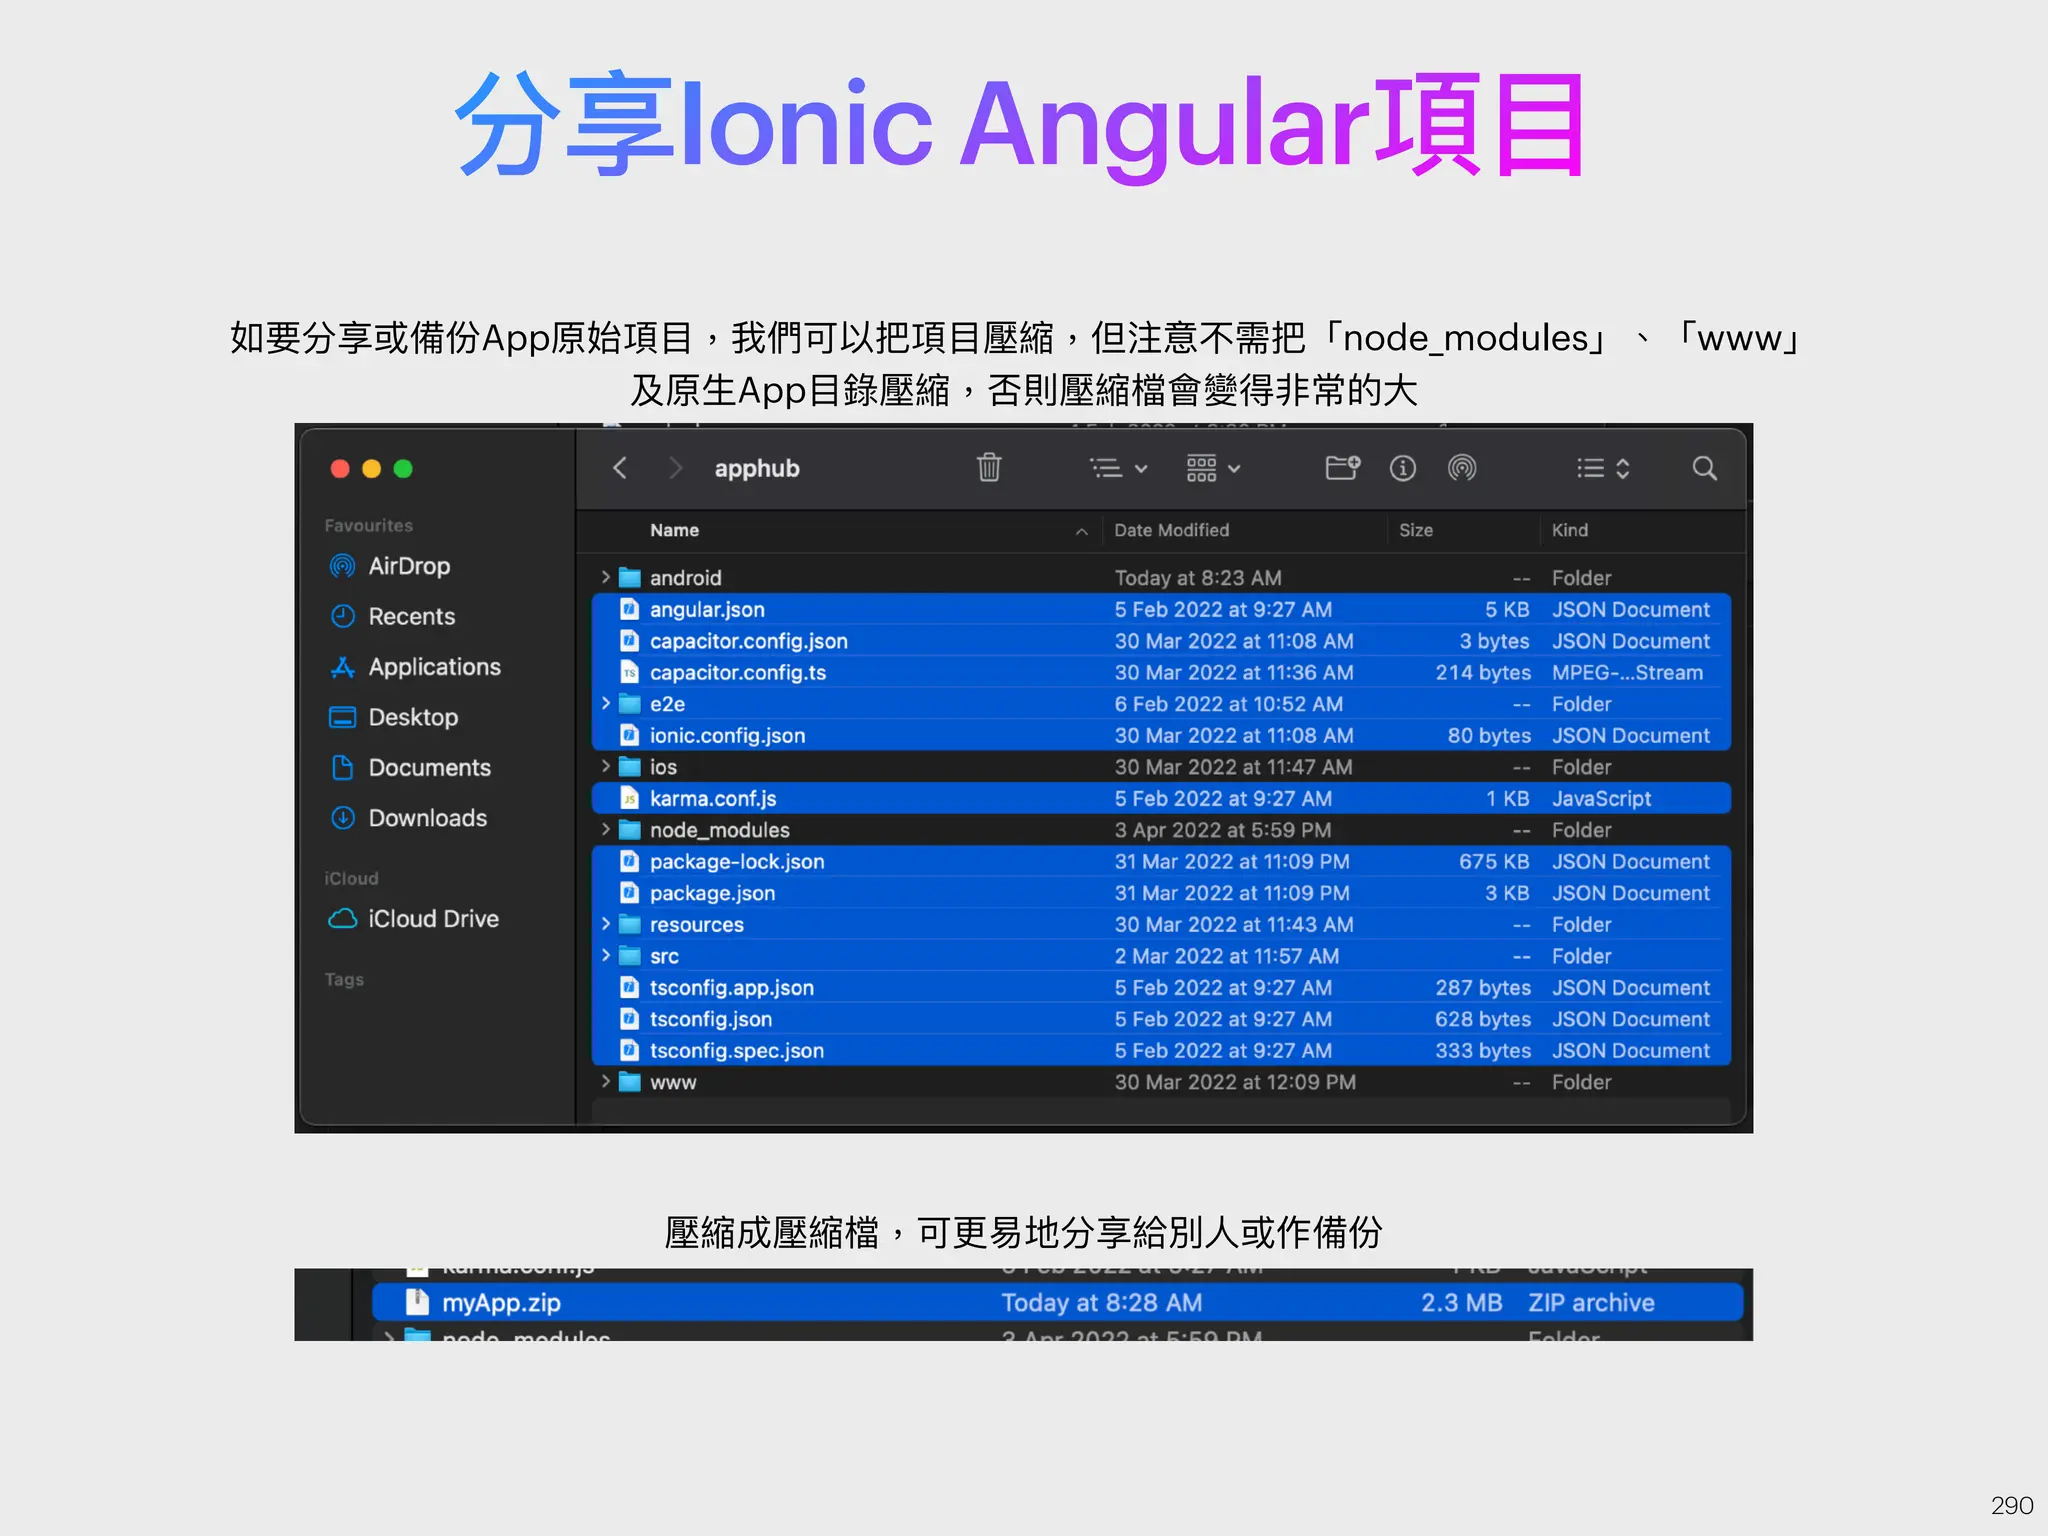
Task: Click the android folder icon
Action: [x=630, y=577]
